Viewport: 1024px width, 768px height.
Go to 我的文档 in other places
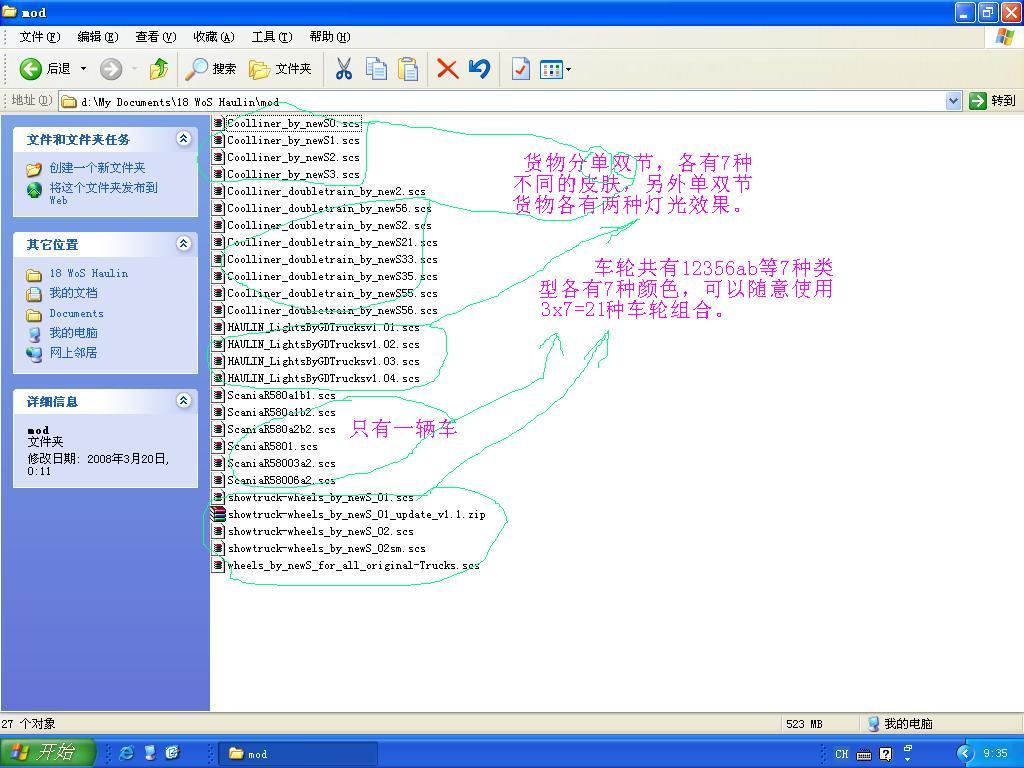(73, 293)
